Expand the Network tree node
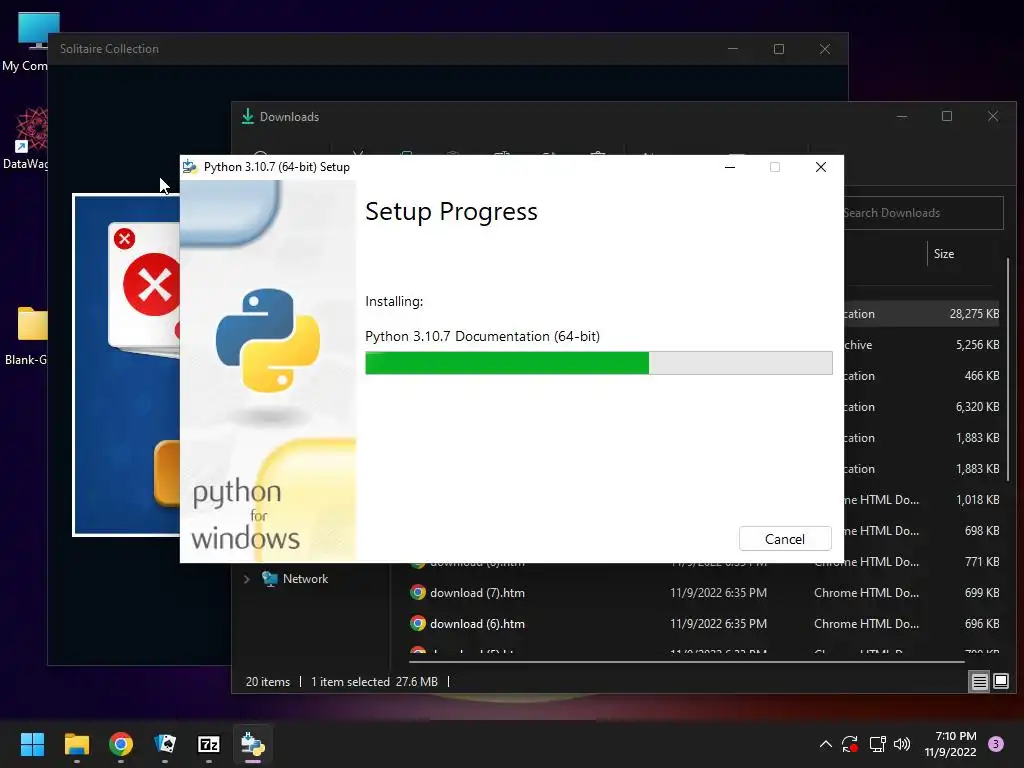The height and width of the screenshot is (768, 1024). (247, 579)
